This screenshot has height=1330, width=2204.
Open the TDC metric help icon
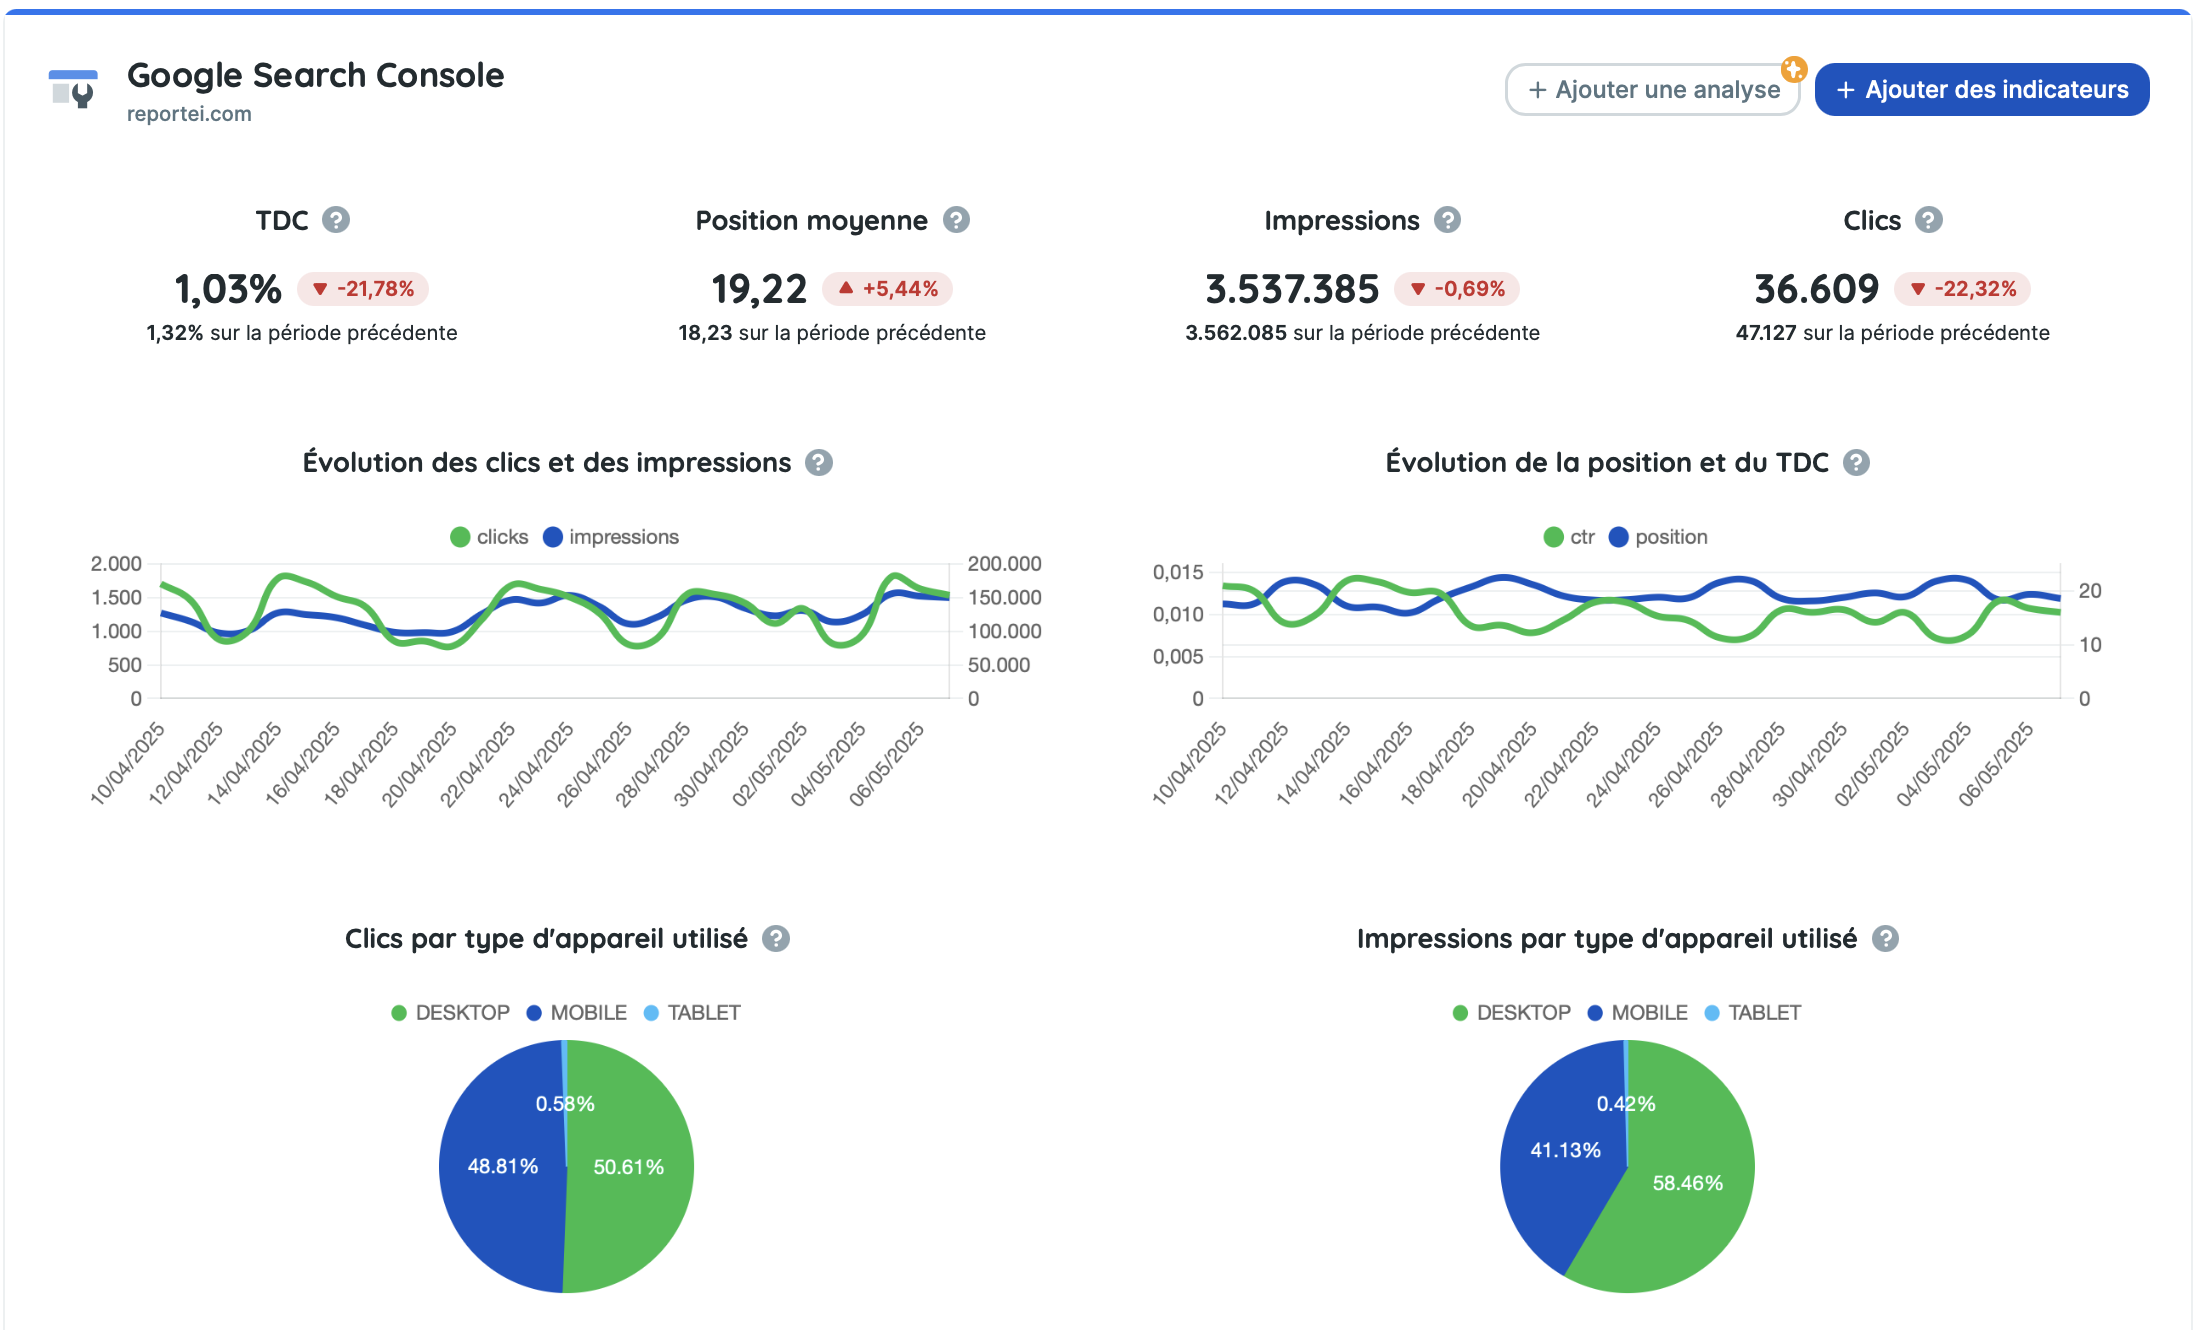pyautogui.click(x=337, y=219)
